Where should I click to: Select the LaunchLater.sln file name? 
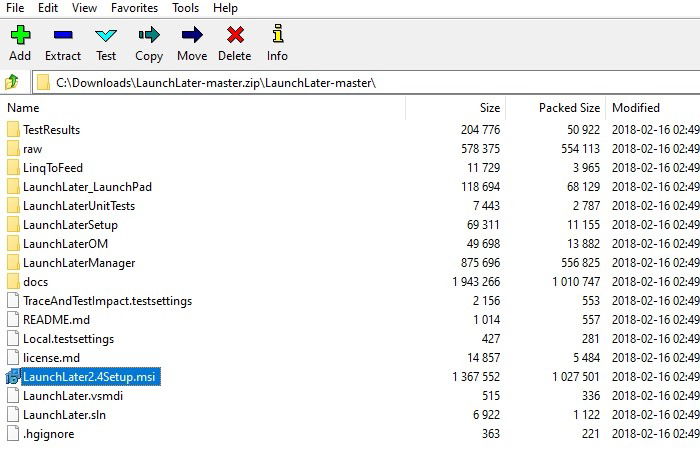pyautogui.click(x=64, y=415)
